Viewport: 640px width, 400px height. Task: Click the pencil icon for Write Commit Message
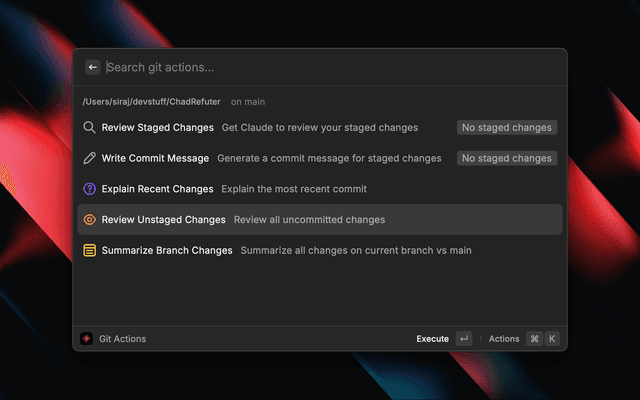coord(90,158)
